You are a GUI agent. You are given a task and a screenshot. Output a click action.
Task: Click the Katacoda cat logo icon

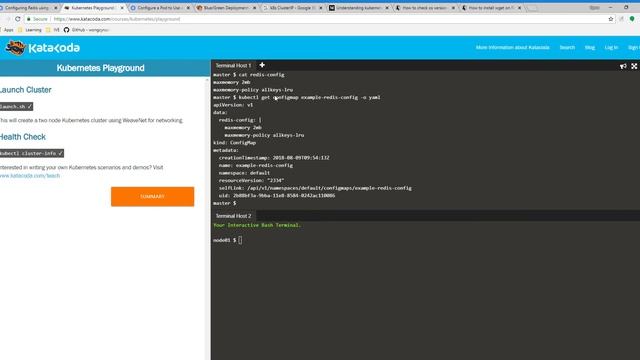pyautogui.click(x=16, y=47)
